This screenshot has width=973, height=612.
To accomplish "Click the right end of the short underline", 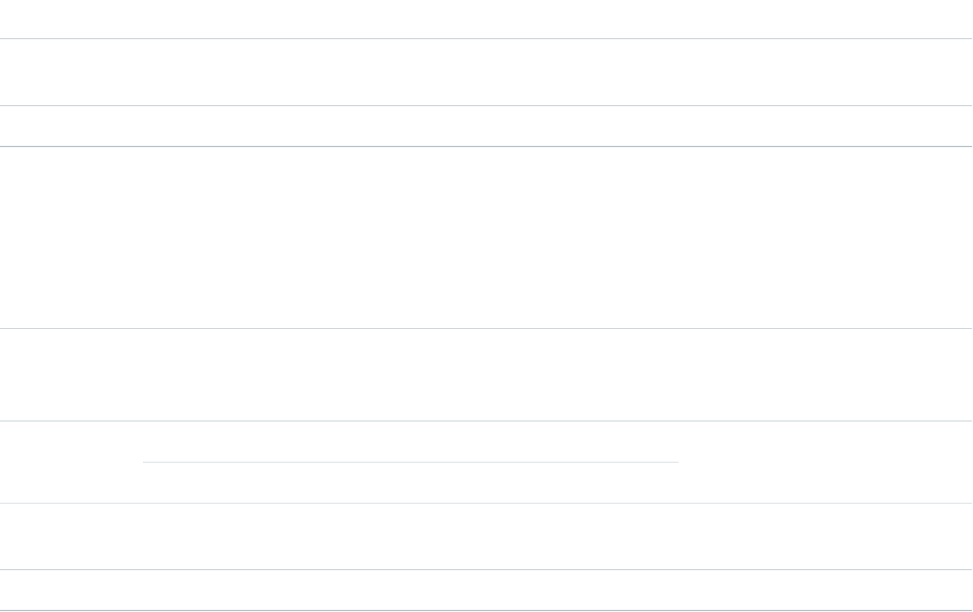I will click(x=676, y=462).
